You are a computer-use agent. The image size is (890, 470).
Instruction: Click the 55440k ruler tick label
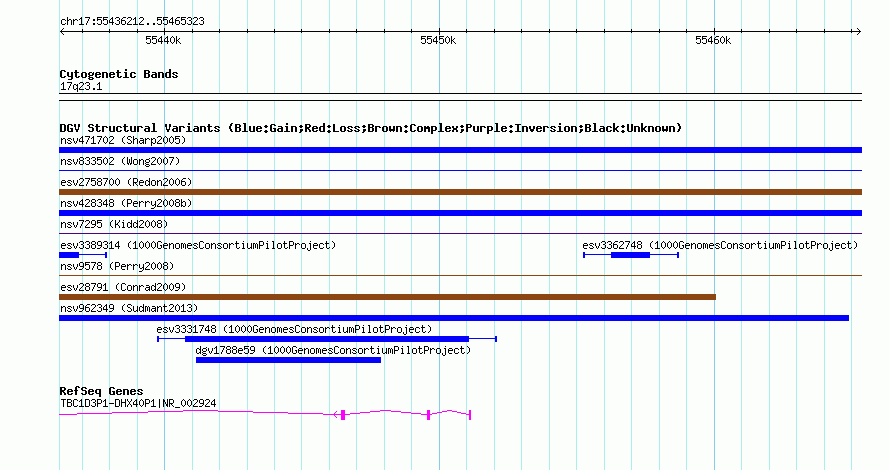(x=163, y=40)
